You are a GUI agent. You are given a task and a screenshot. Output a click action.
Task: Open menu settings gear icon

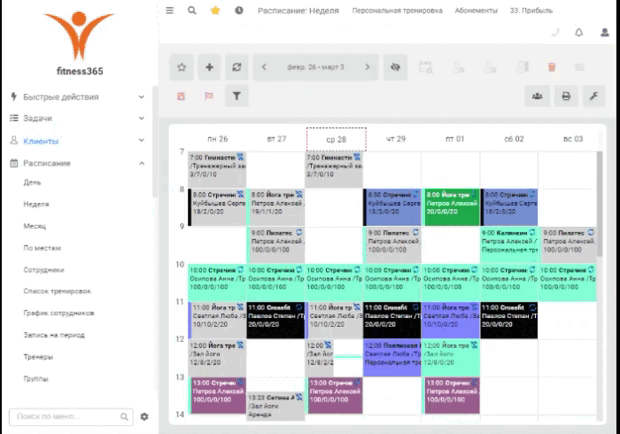[x=144, y=417]
